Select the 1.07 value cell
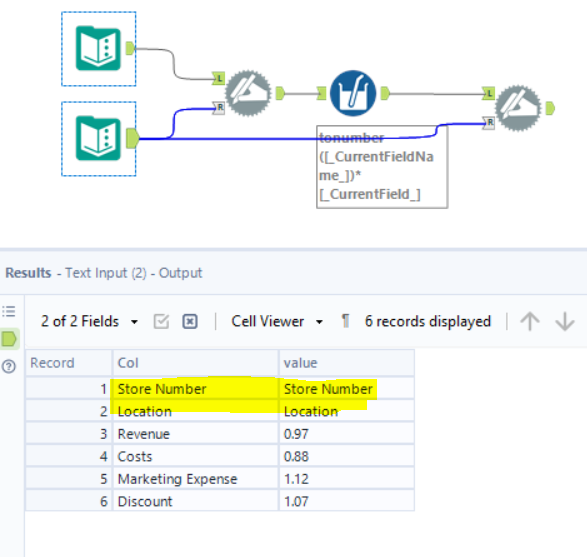The image size is (587, 557). [347, 501]
